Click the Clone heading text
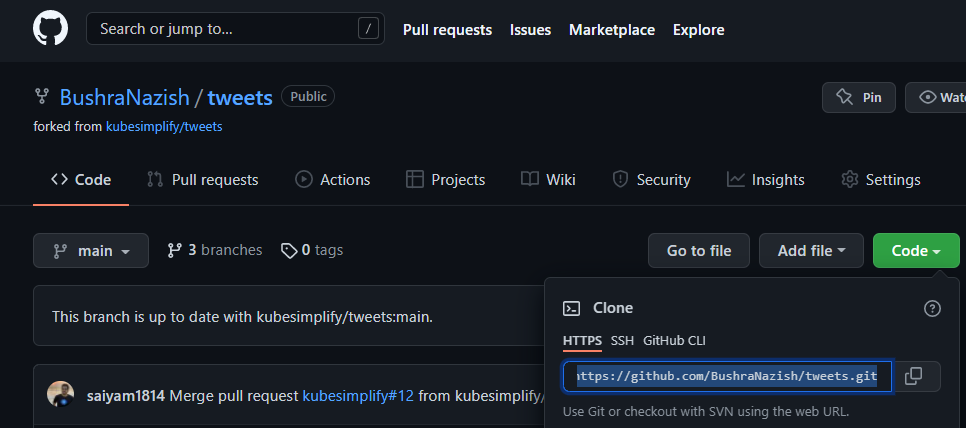 point(613,308)
